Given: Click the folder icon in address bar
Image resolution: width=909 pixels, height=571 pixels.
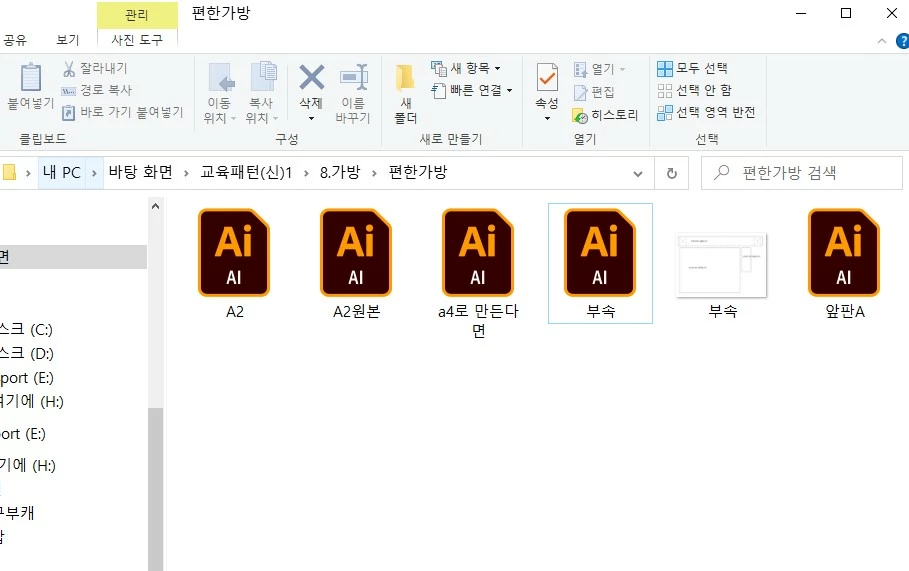Looking at the screenshot, I should (x=9, y=172).
